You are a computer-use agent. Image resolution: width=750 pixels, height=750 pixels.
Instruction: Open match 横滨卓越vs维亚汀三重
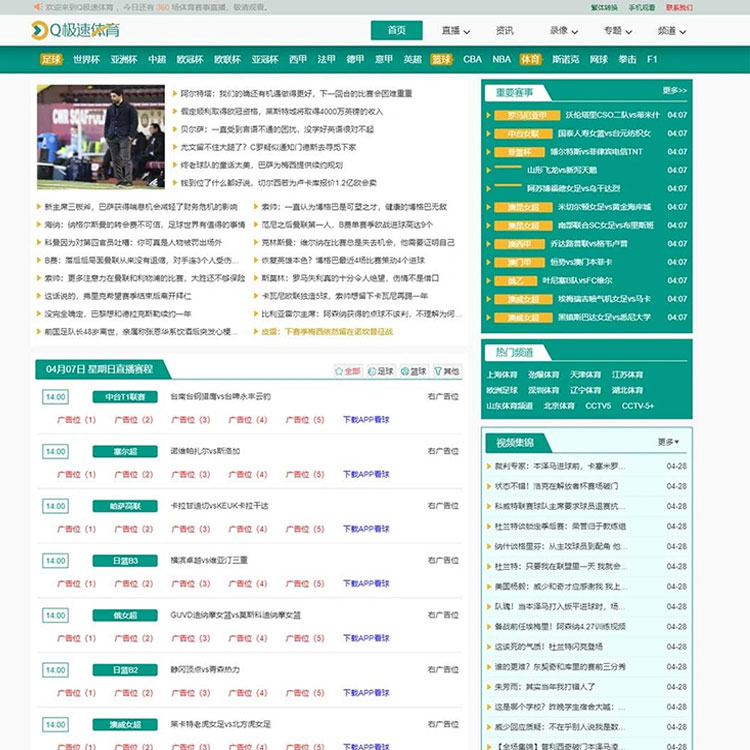tap(209, 560)
